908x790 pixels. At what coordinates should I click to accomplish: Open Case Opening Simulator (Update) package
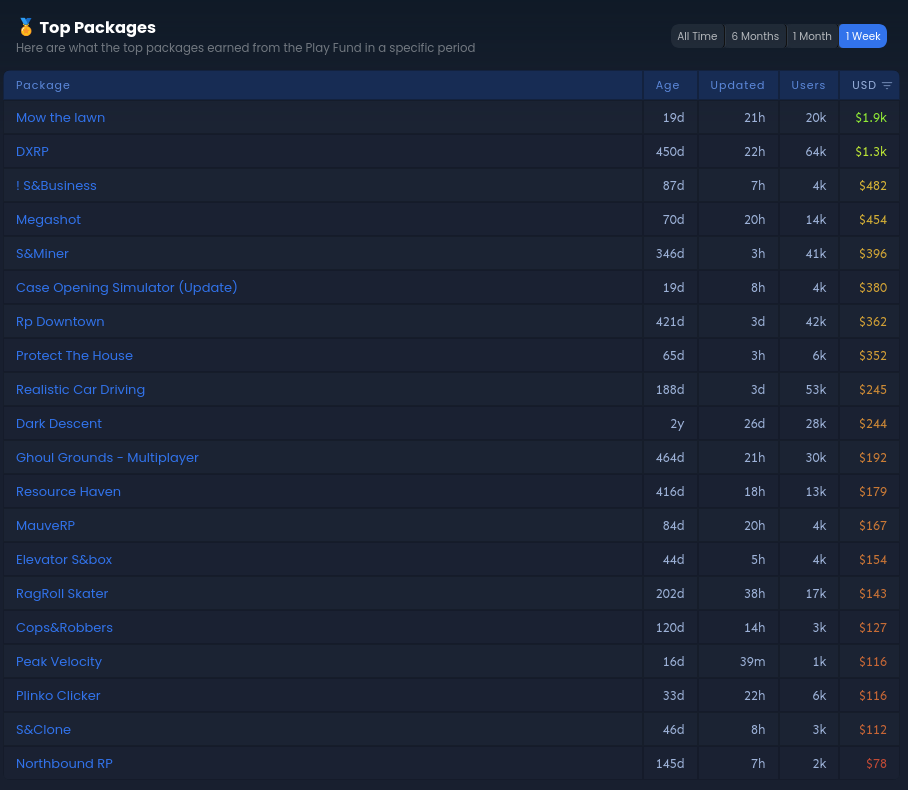(126, 287)
